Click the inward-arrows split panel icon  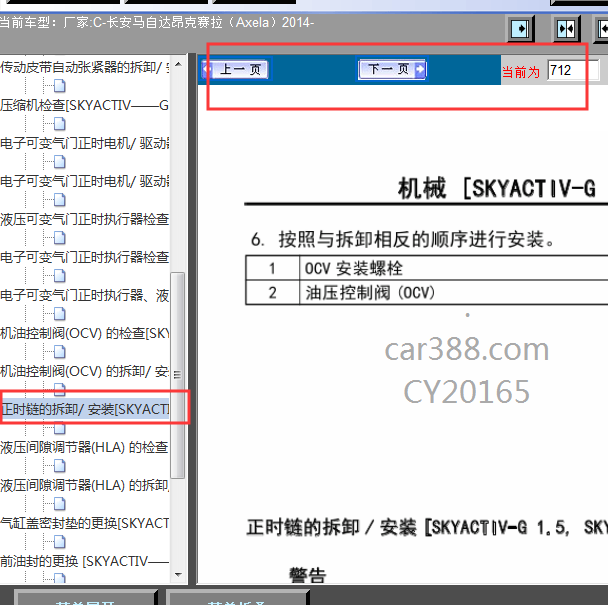[566, 29]
